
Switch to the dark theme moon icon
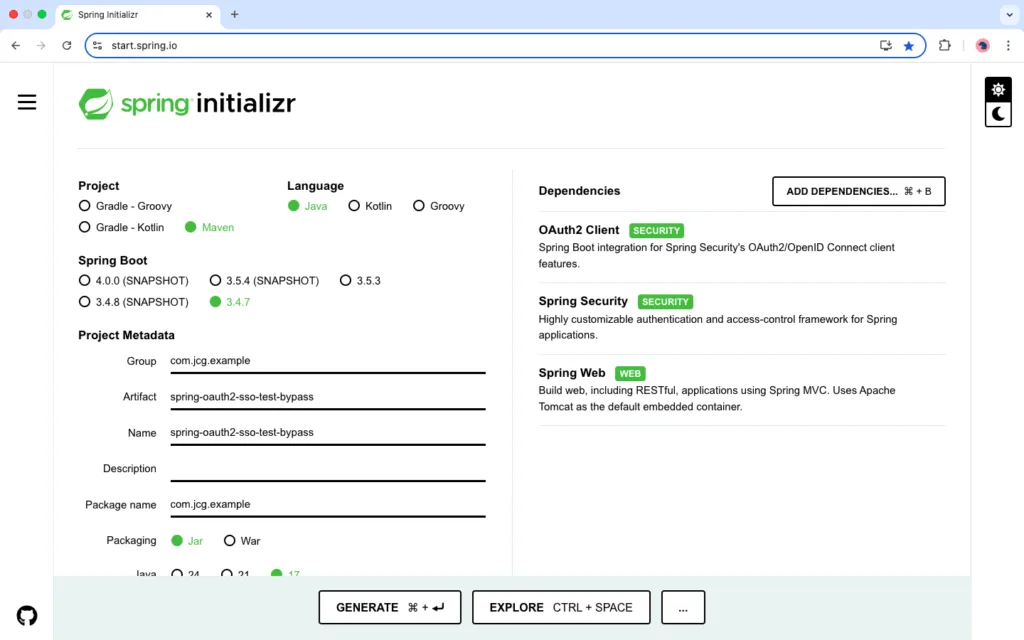[998, 114]
